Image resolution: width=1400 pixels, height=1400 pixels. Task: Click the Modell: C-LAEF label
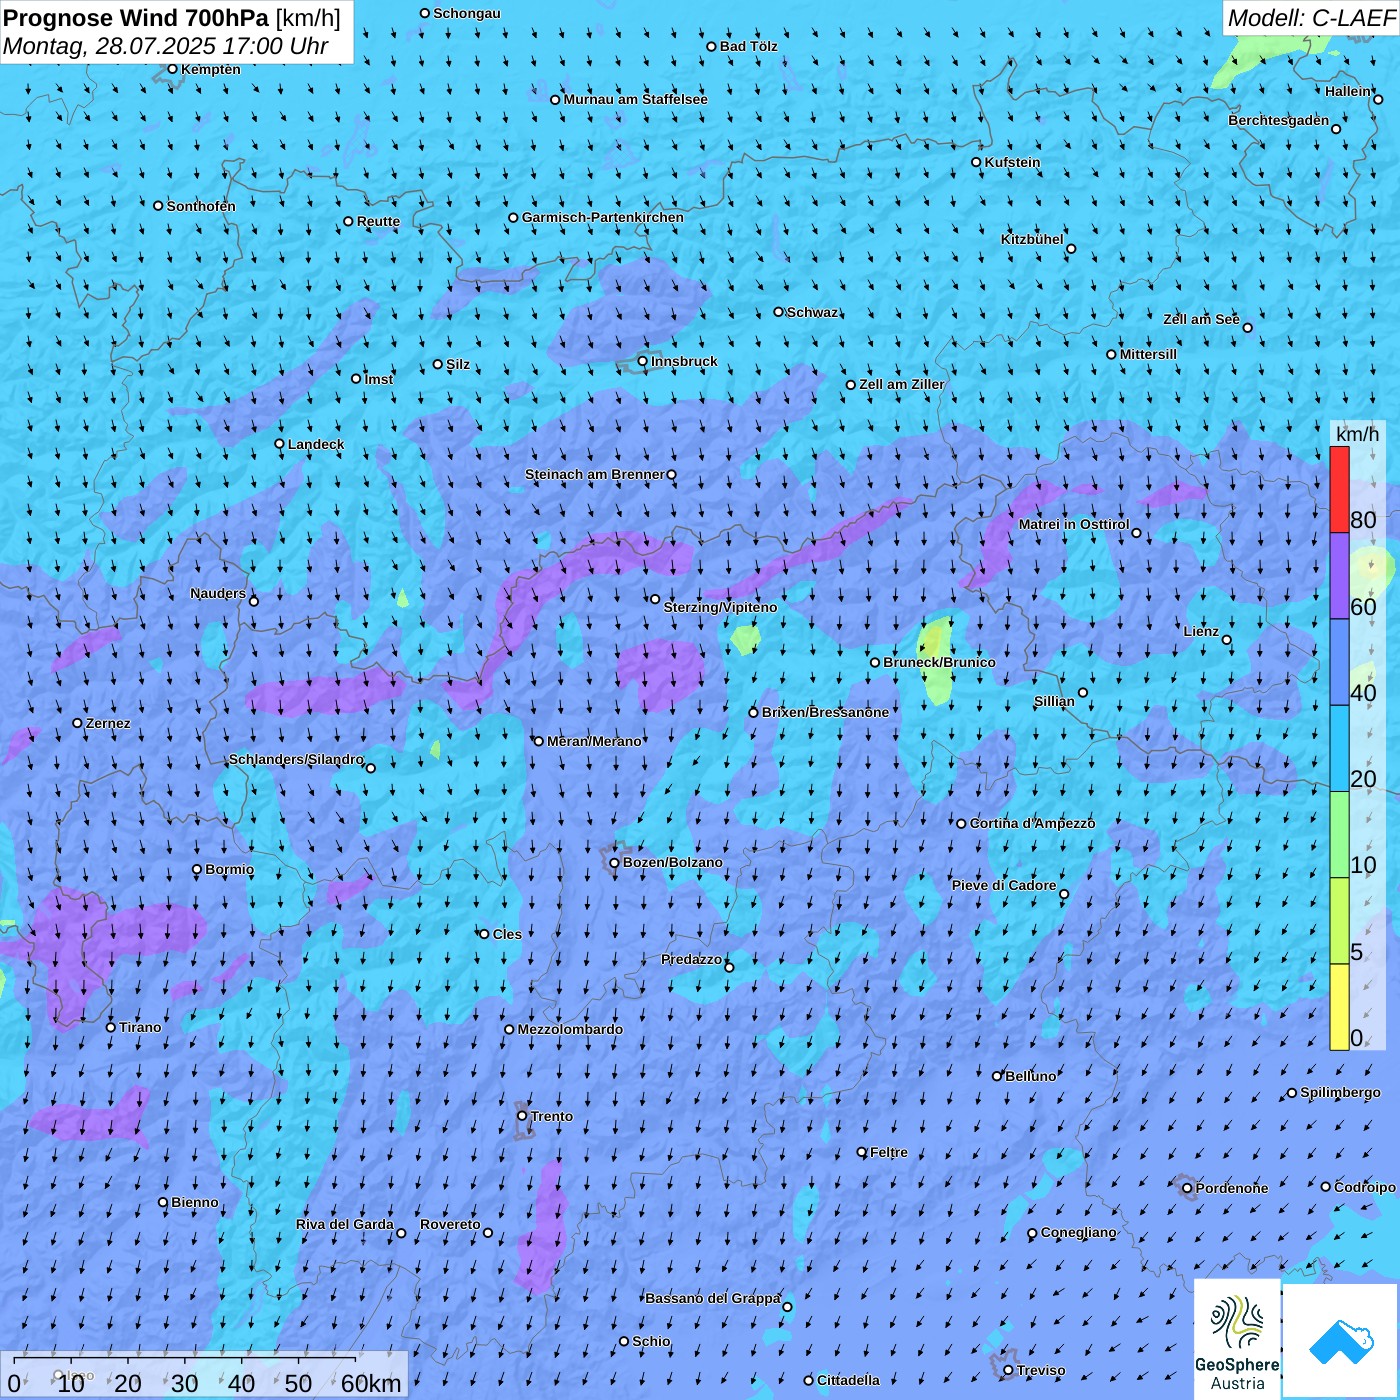tap(1311, 17)
